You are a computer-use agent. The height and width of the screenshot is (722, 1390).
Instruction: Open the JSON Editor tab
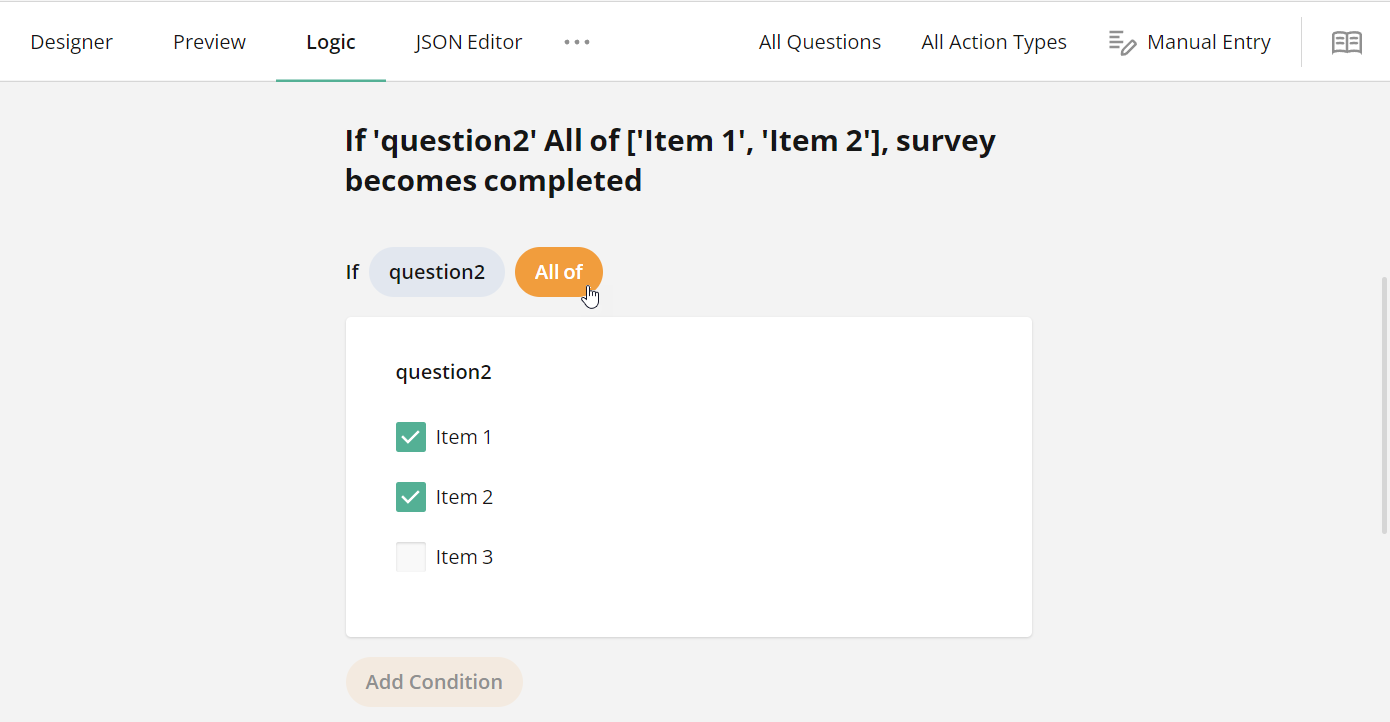pos(468,42)
